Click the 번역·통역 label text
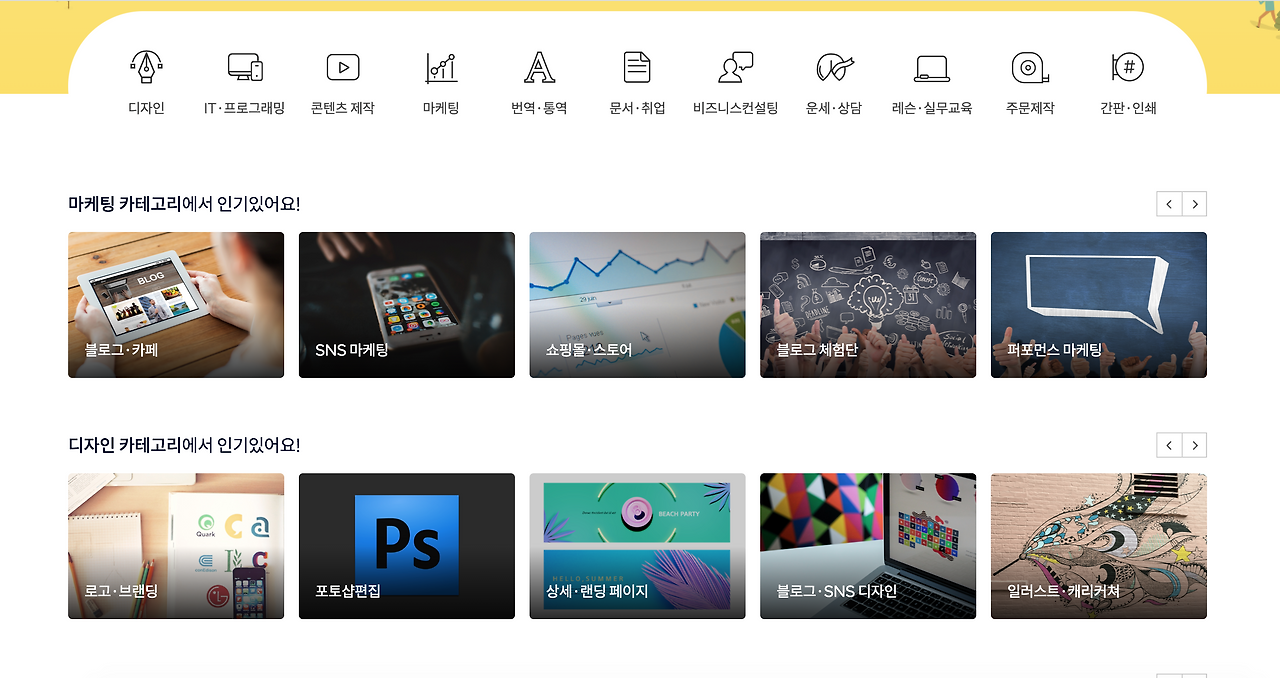Screen dimensions: 1280x678 pyautogui.click(x=539, y=108)
